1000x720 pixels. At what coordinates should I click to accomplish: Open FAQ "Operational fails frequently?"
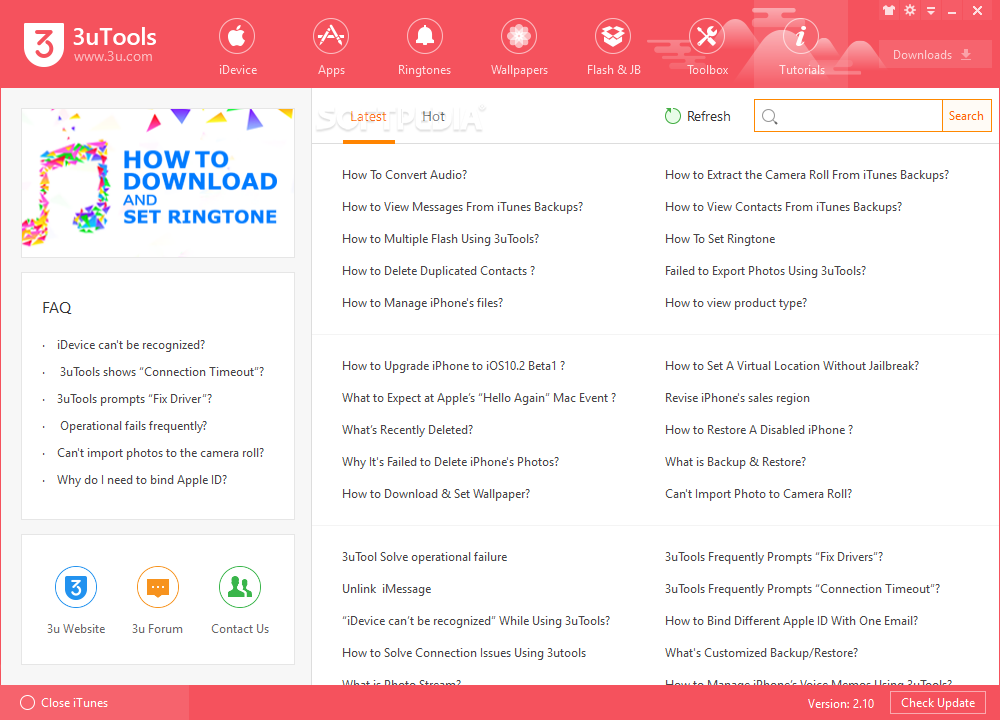coord(133,426)
